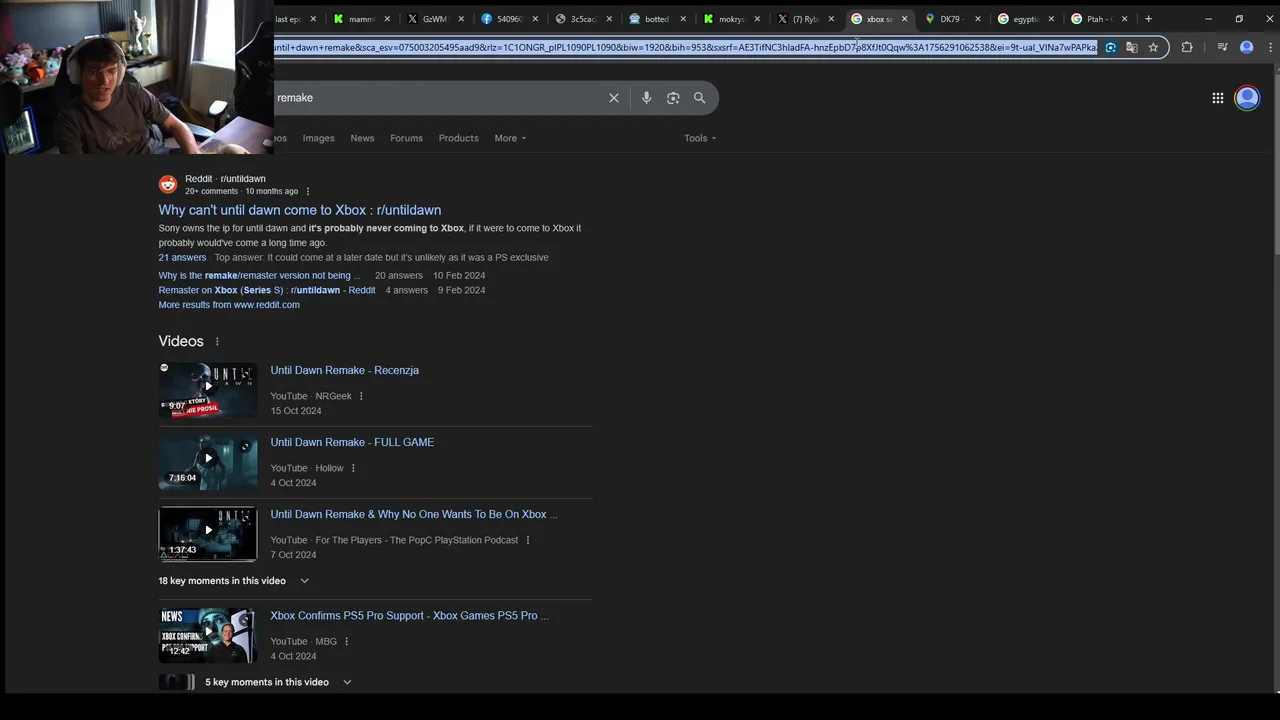Bookmark this page with the star icon
1280x720 pixels.
(x=1153, y=47)
